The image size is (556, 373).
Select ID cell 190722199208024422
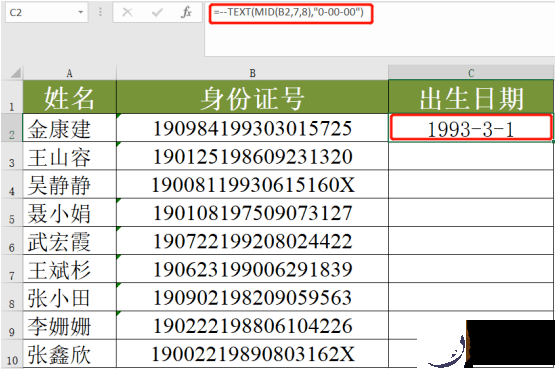(252, 240)
